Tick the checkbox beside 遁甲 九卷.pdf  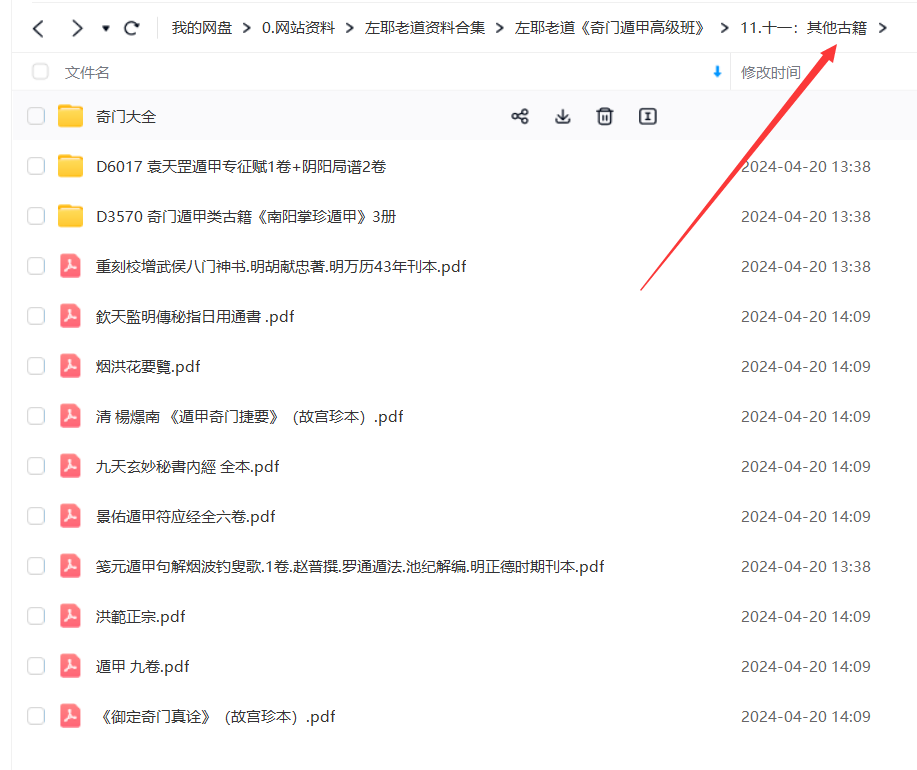[x=35, y=666]
